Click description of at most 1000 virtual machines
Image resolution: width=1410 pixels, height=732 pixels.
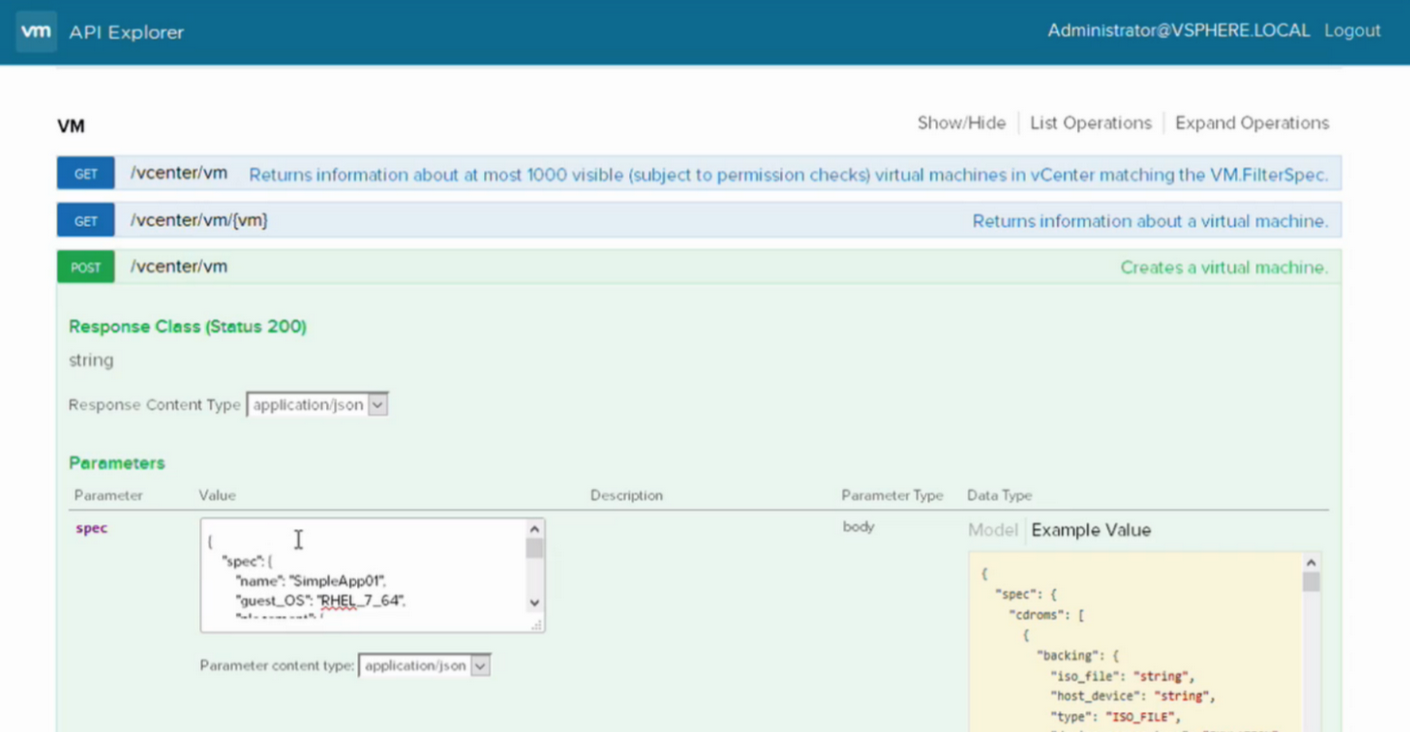point(788,175)
